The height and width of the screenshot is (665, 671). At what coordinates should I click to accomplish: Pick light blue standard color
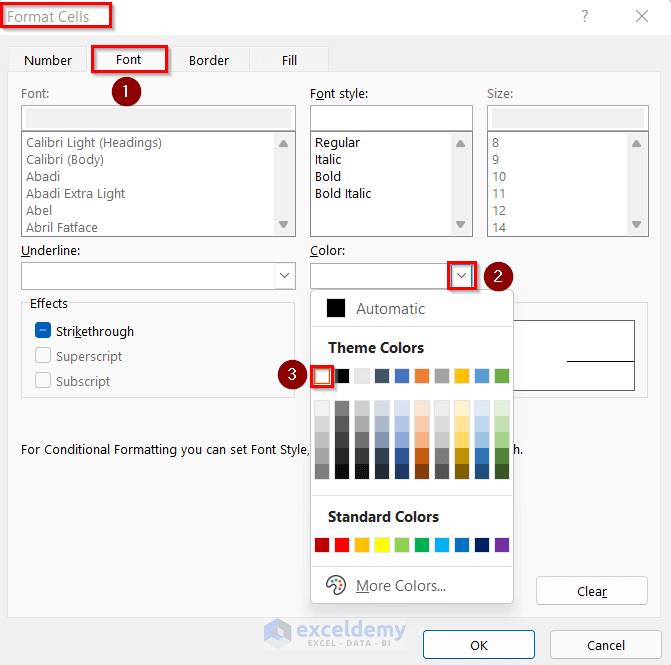[x=442, y=545]
